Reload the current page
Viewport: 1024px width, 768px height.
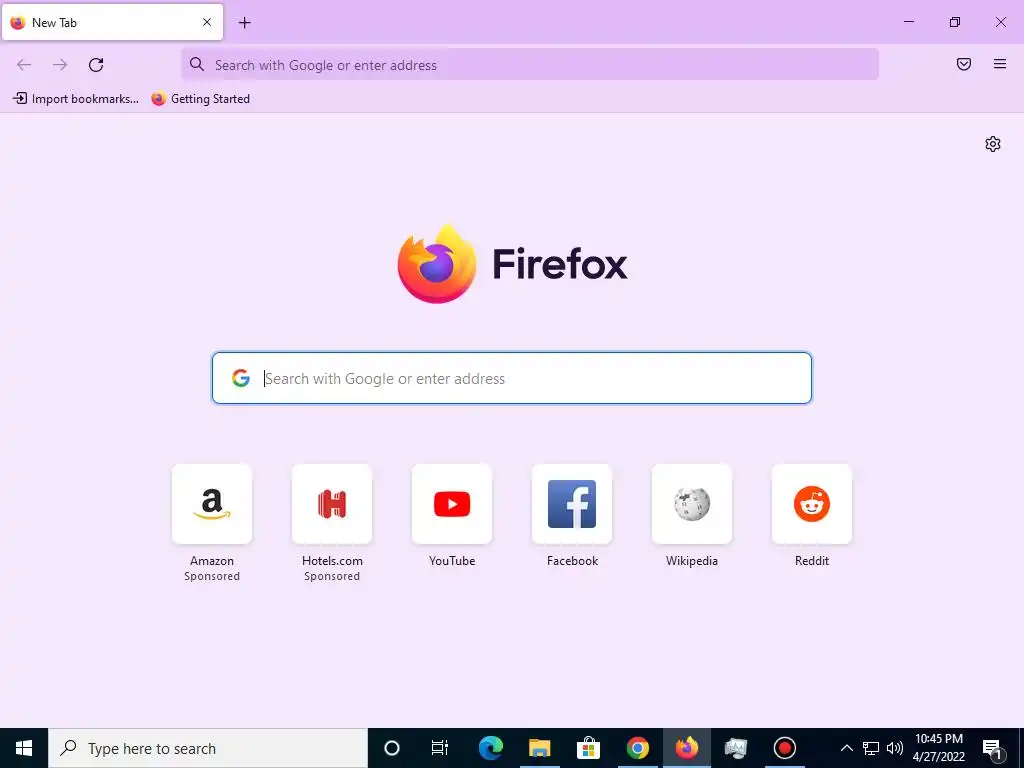point(96,65)
